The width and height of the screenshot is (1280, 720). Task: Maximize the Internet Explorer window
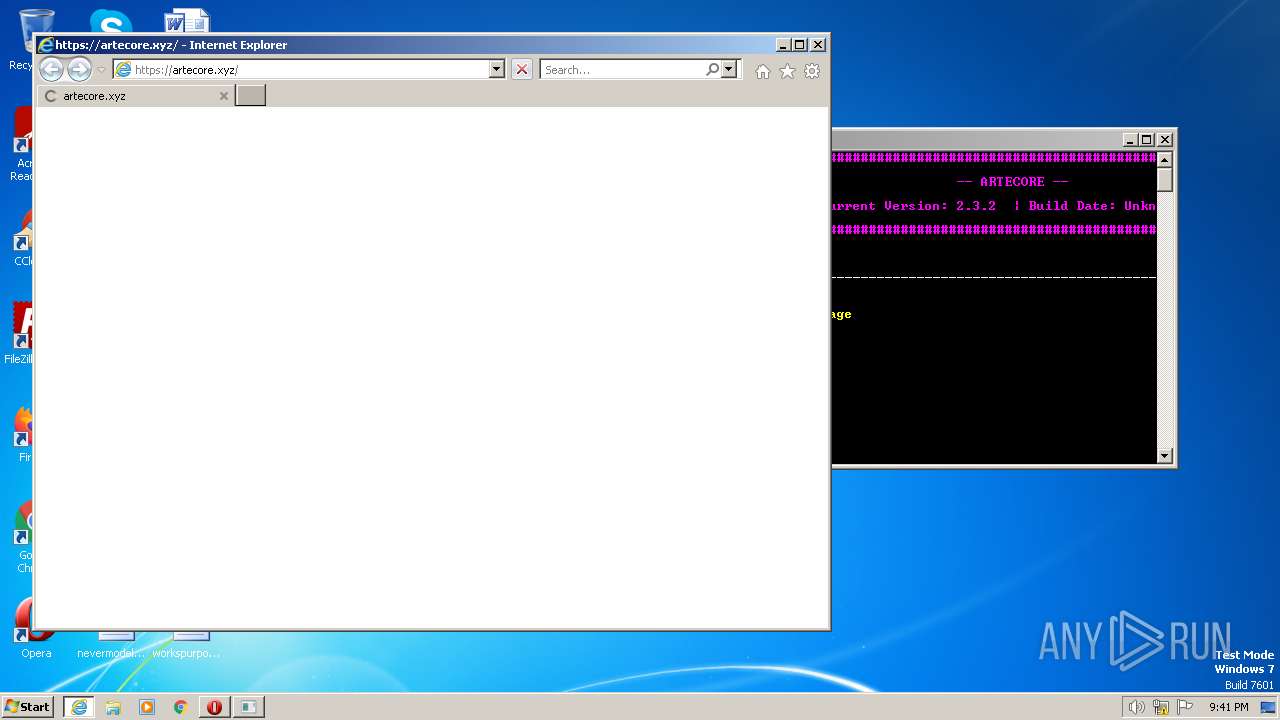pos(800,45)
